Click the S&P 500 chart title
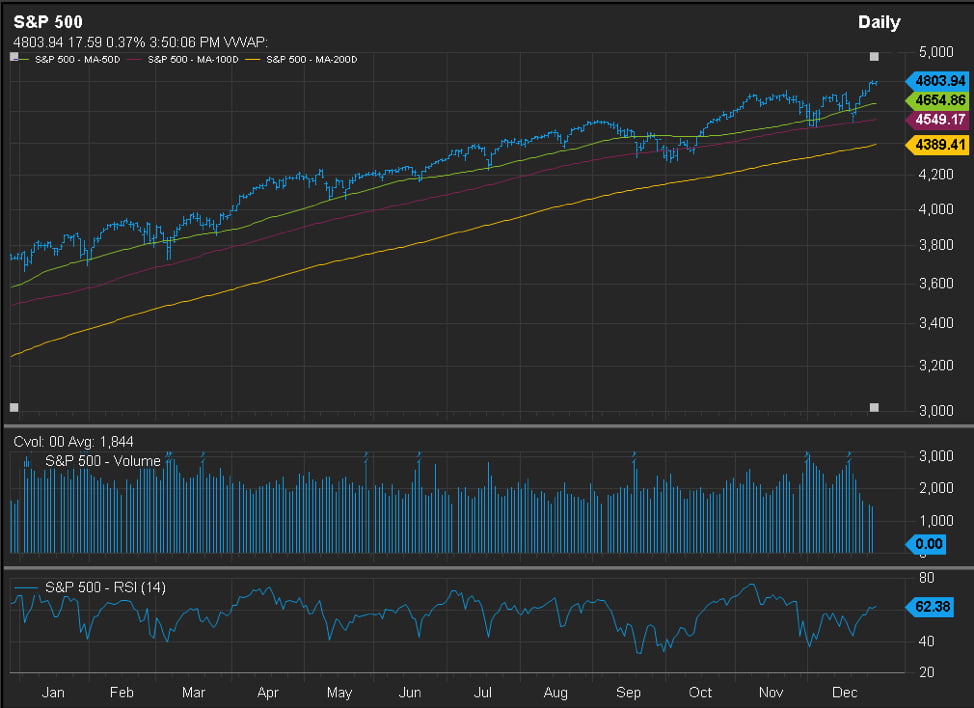 pos(48,22)
